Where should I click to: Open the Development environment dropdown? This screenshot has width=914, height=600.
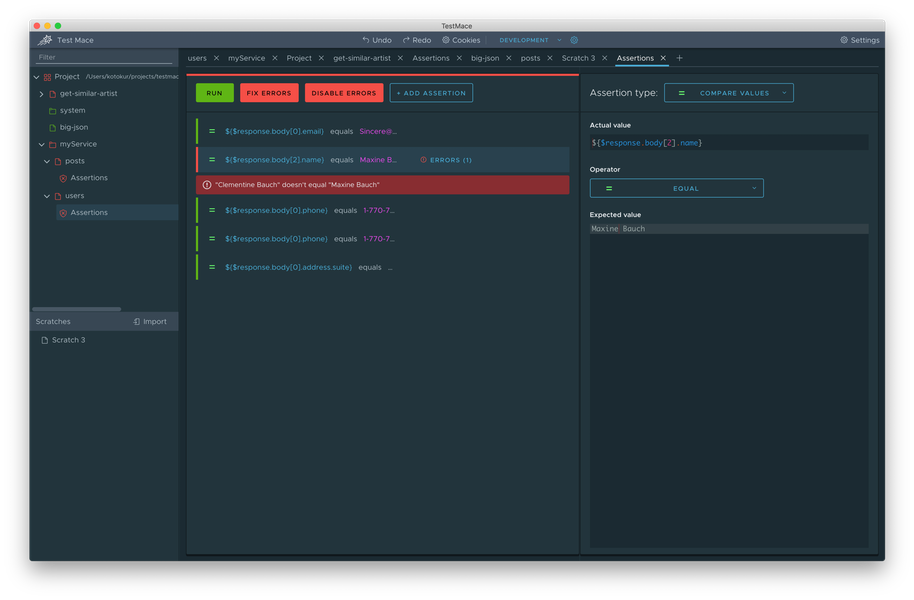click(531, 40)
